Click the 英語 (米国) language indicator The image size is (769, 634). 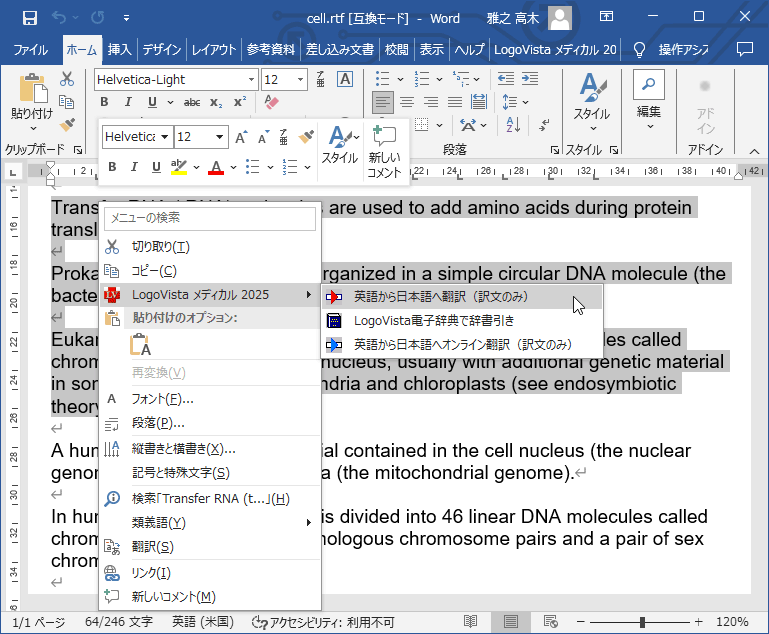coord(203,622)
